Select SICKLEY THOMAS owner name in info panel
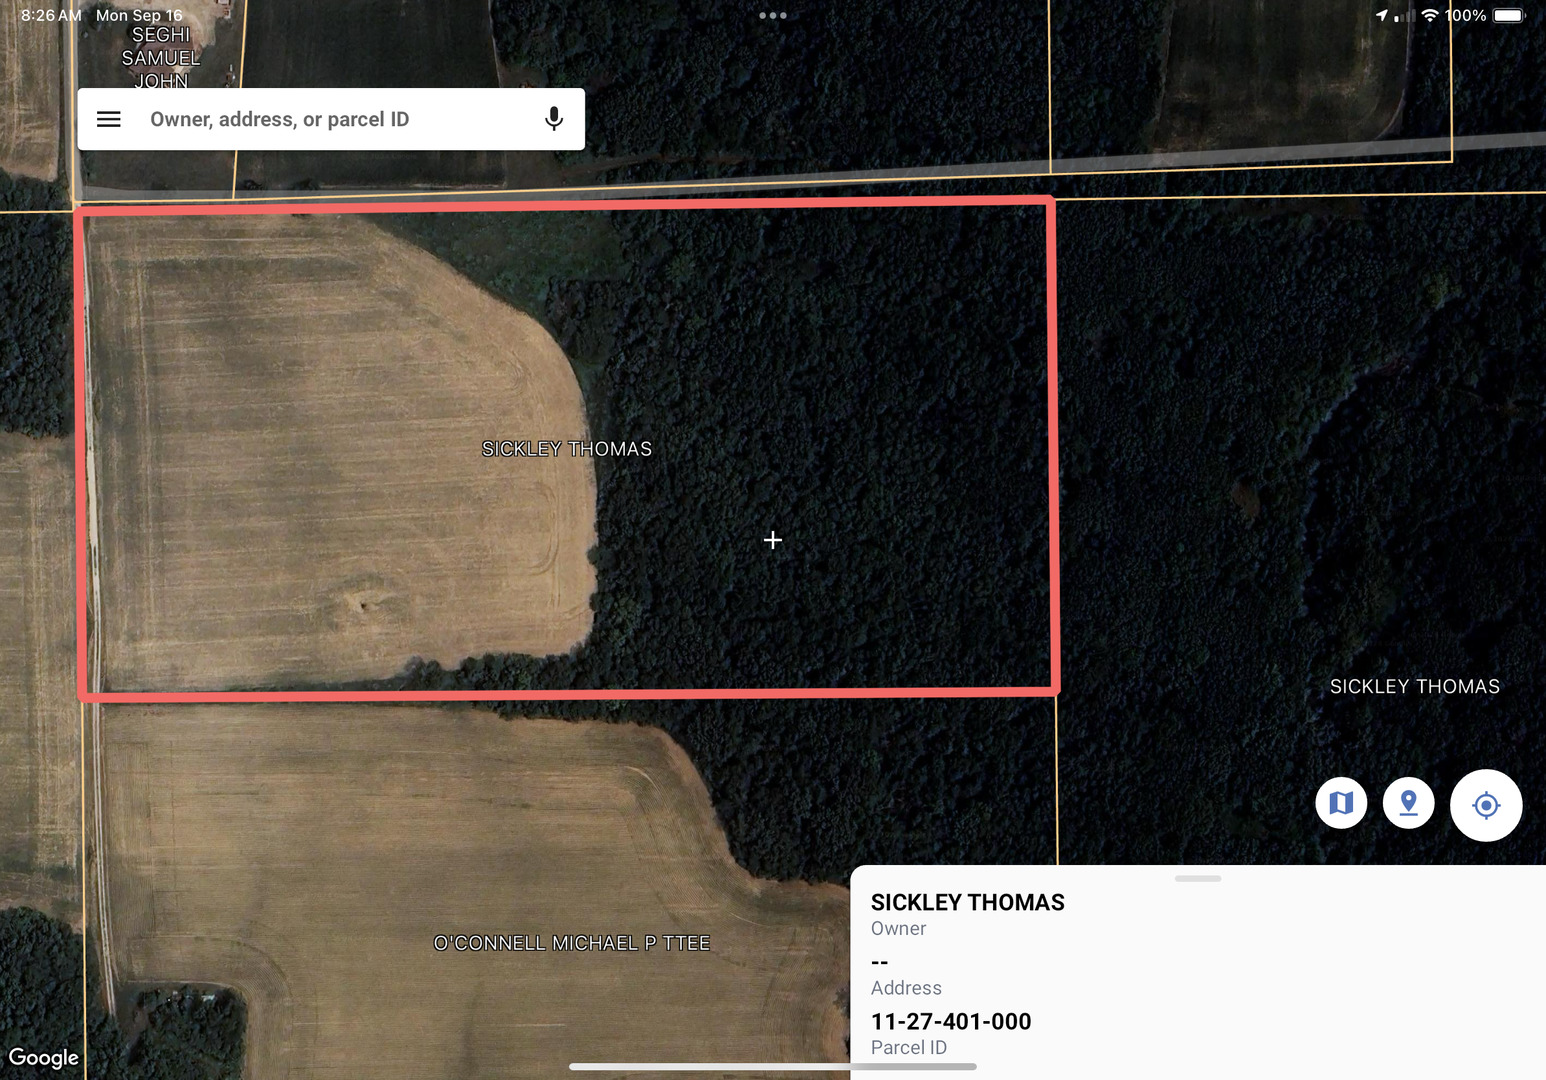This screenshot has width=1546, height=1080. pos(967,903)
